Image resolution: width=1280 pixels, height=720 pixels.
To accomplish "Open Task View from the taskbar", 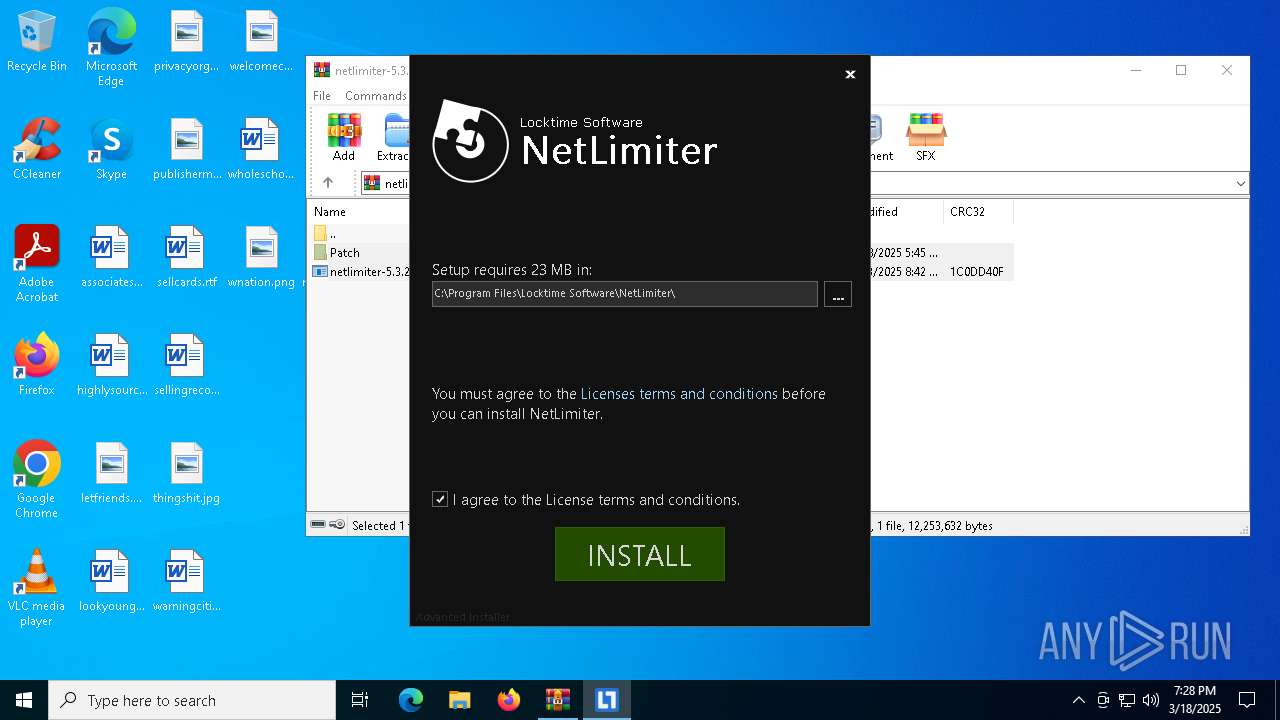I will [x=360, y=700].
